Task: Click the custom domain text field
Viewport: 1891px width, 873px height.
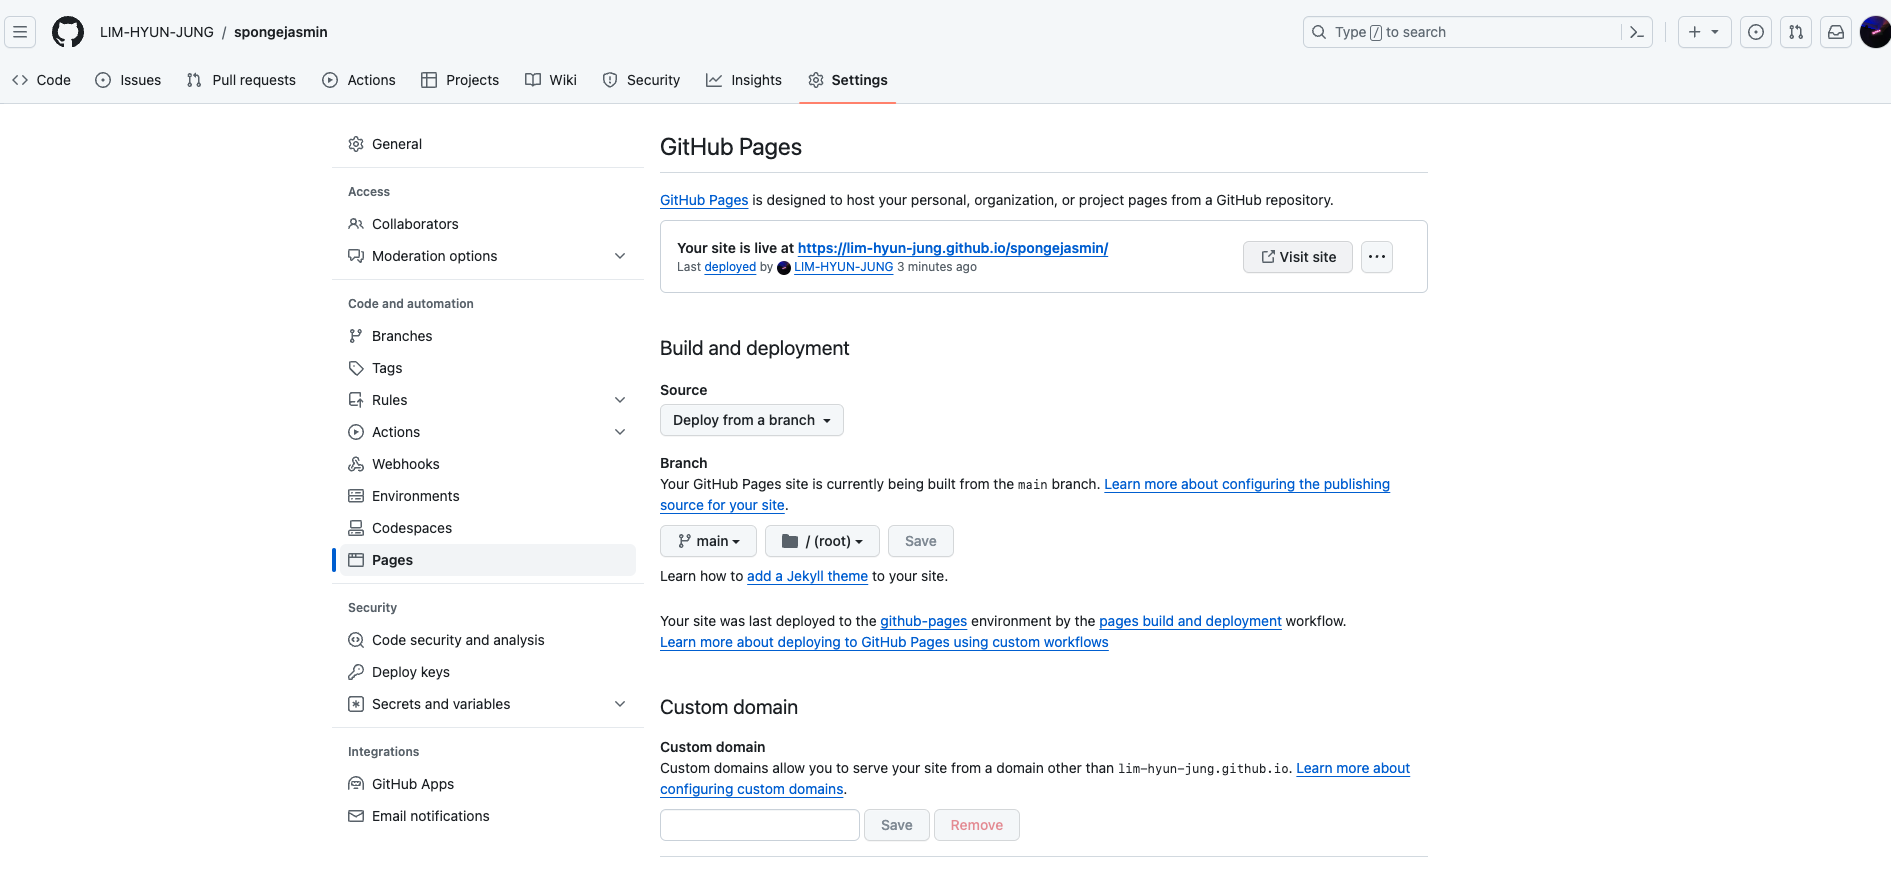Action: (x=760, y=825)
